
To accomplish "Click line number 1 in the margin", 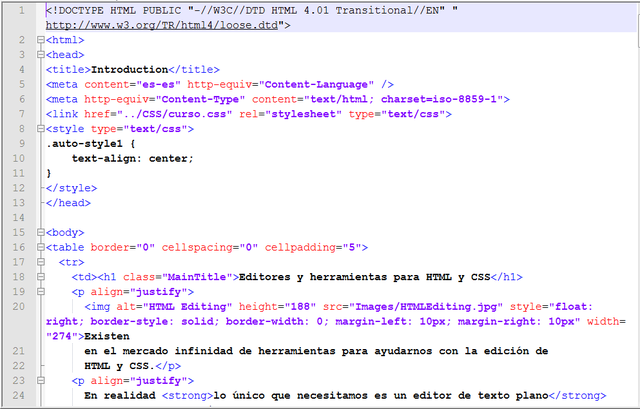I will point(21,10).
